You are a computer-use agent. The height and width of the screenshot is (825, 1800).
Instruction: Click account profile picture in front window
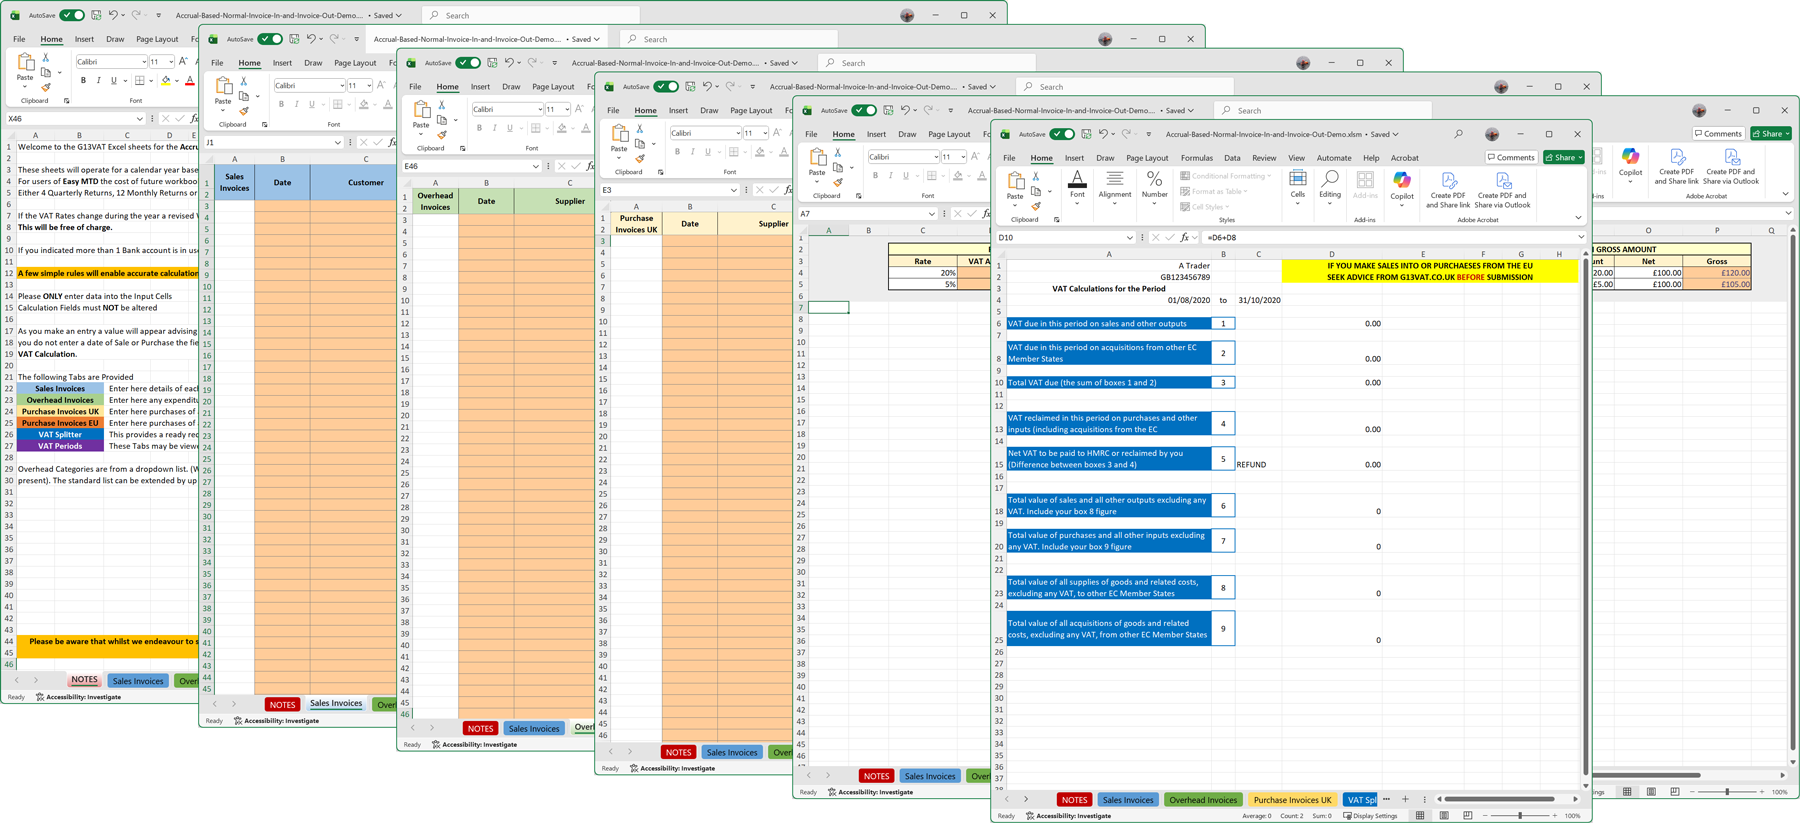point(1492,134)
